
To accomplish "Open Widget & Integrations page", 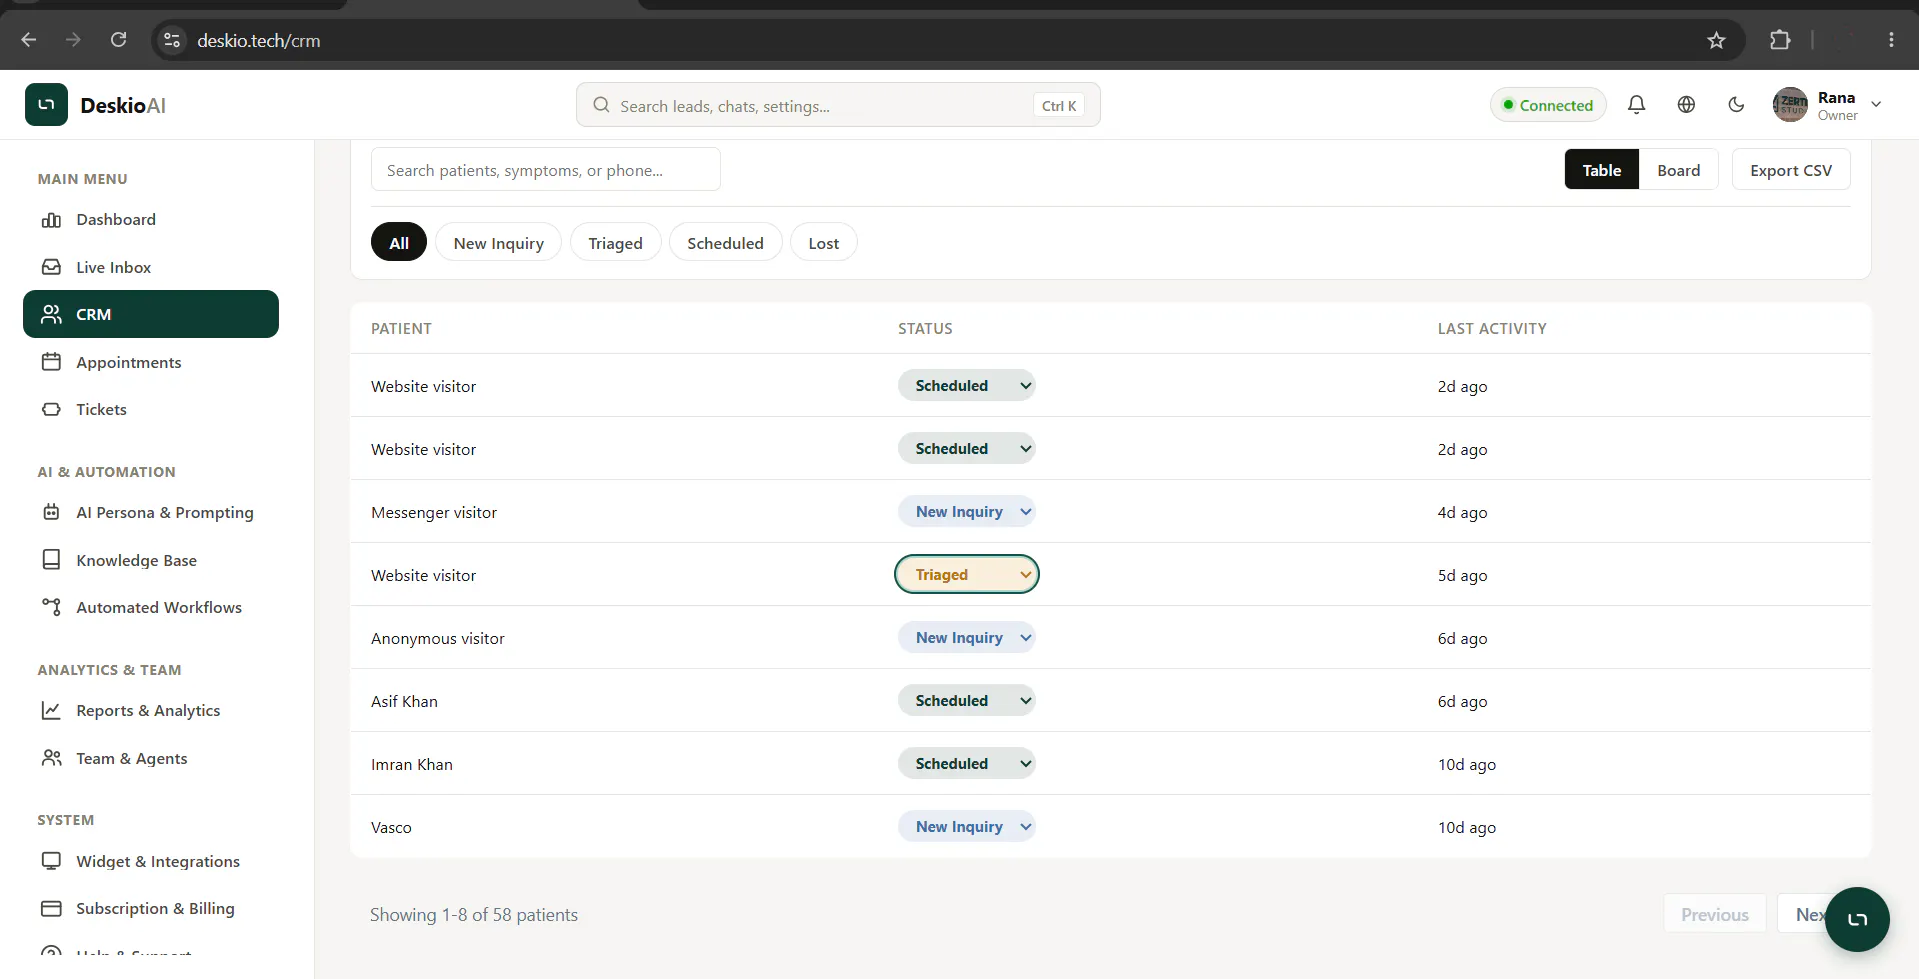I will coord(151,861).
